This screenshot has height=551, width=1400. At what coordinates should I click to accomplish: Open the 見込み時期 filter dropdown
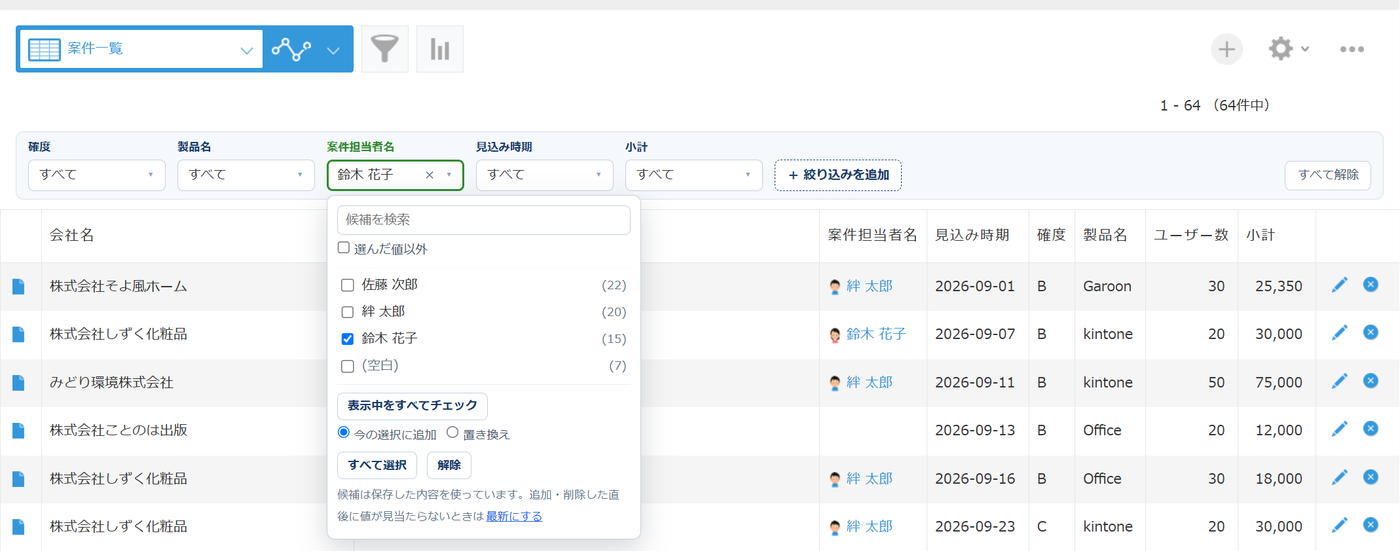(544, 175)
